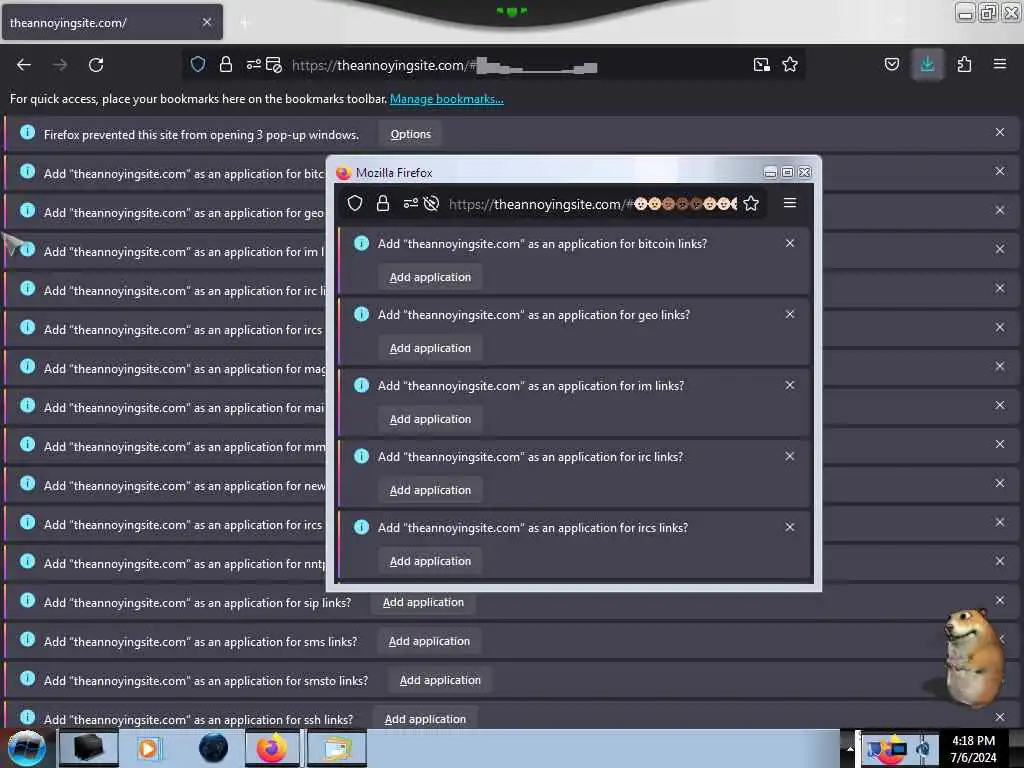Open the file explorer icon on the taskbar
1024x768 pixels.
pos(336,748)
